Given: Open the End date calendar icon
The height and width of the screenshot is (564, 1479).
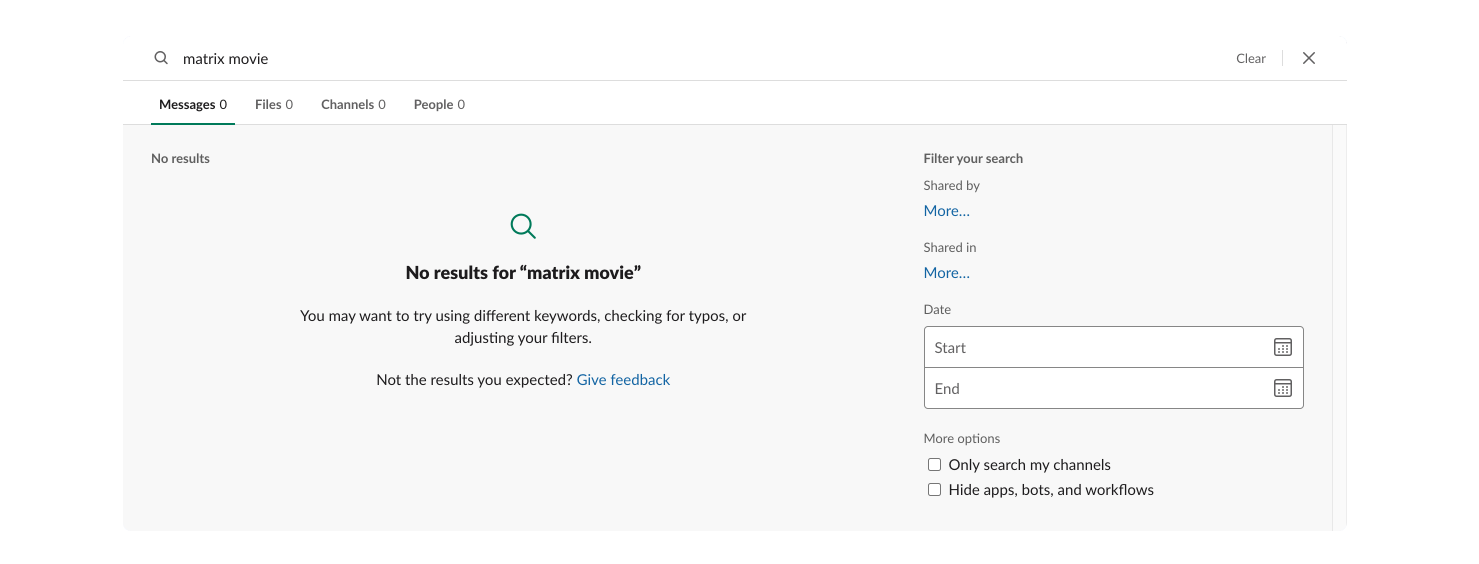Looking at the screenshot, I should [x=1283, y=388].
